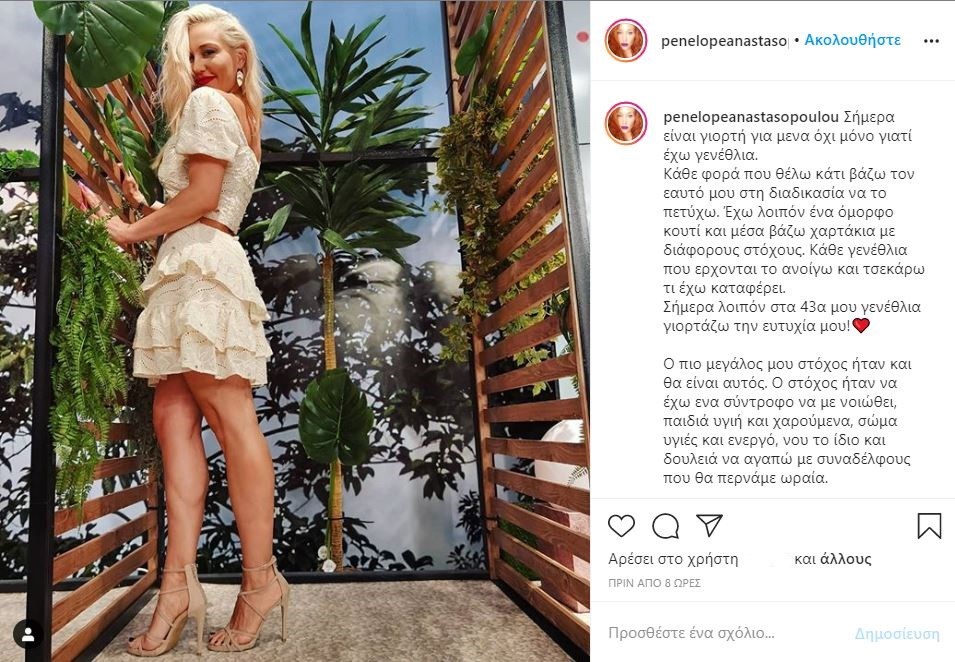Open the ΠΡΙΝ ΑΠΟ 8 ΩΡΕΣ timestamp
955x662 pixels.
pyautogui.click(x=654, y=583)
